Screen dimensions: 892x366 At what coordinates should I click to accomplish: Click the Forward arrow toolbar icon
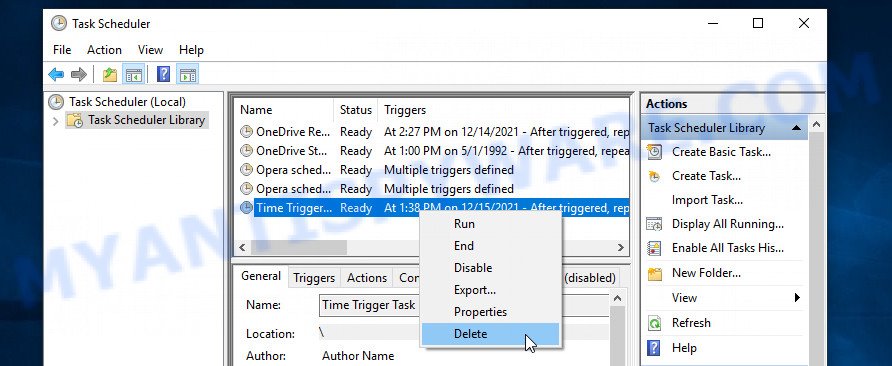point(79,74)
